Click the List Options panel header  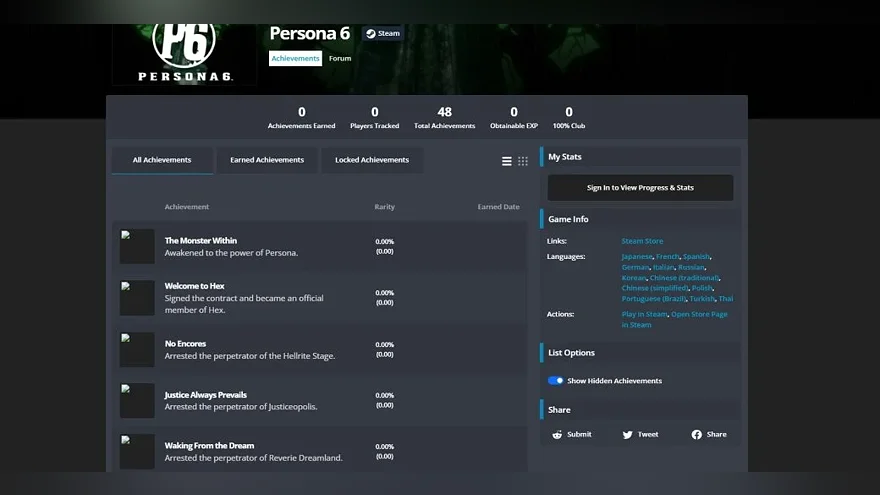click(x=640, y=353)
